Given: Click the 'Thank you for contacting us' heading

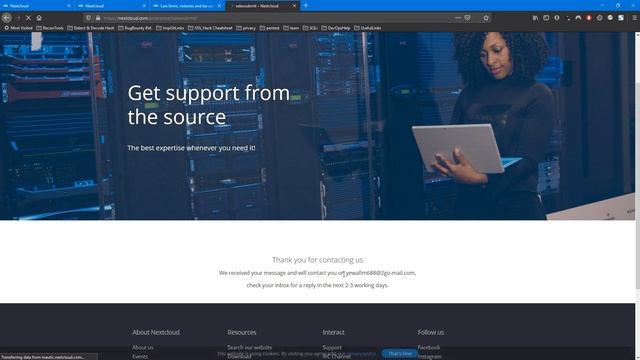Looking at the screenshot, I should [x=318, y=260].
